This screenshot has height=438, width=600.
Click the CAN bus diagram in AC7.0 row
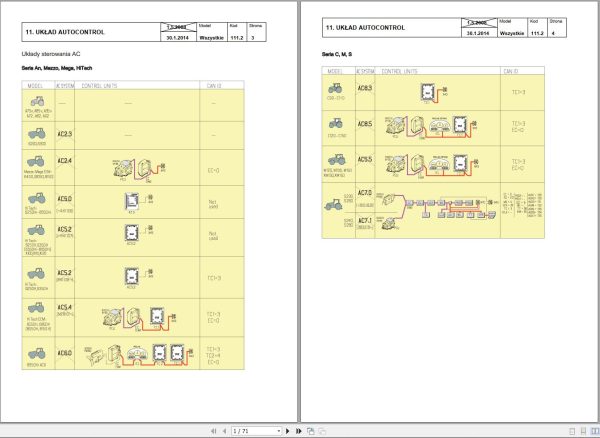(437, 210)
